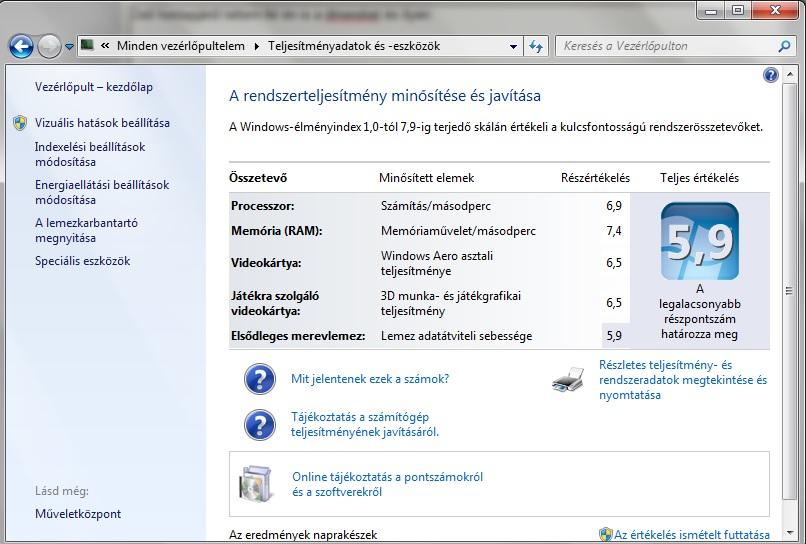Click the greyed Forward arrow button
The height and width of the screenshot is (544, 806).
pyautogui.click(x=49, y=47)
